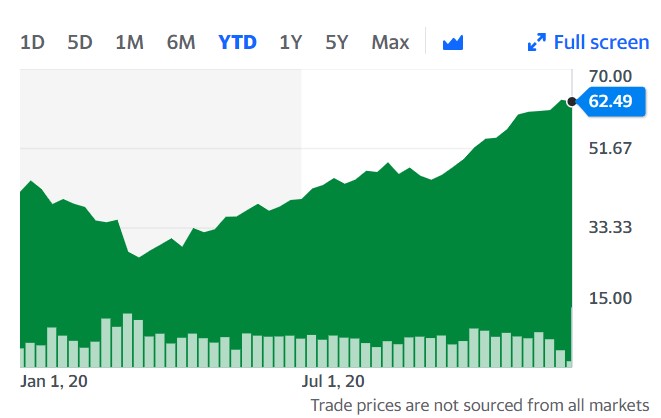Select the YTD range tab

coord(237,42)
